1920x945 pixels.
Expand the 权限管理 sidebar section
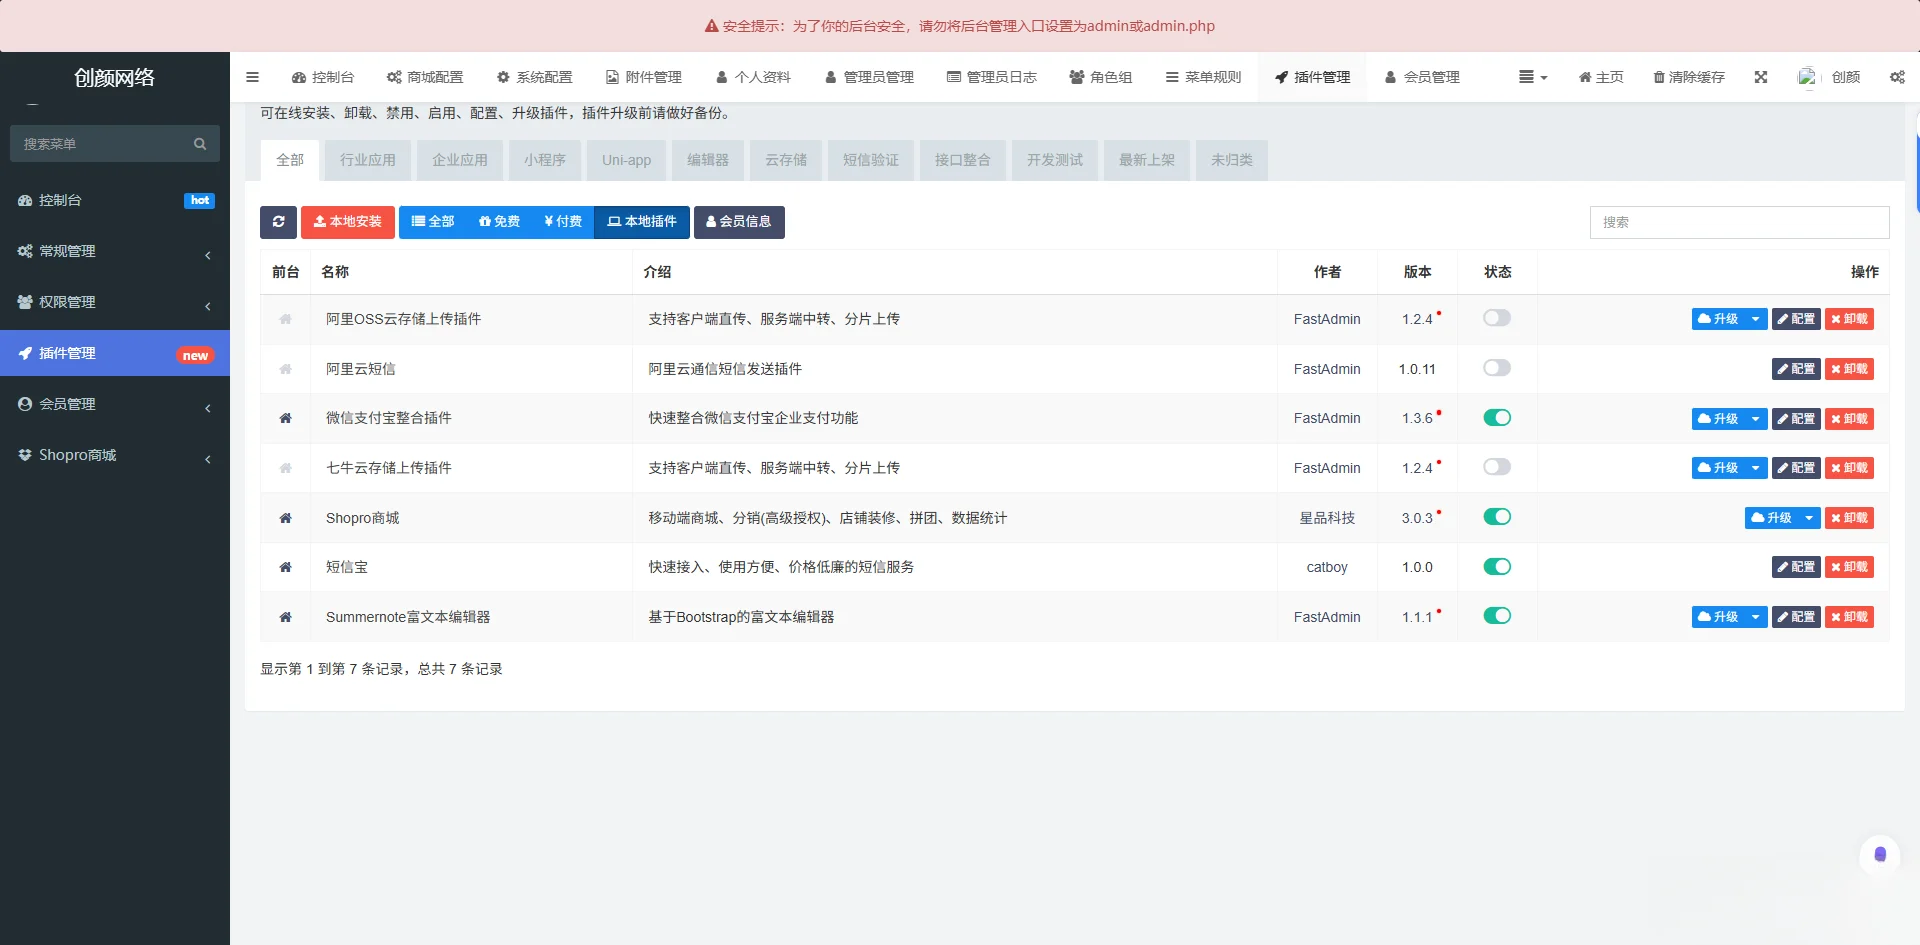coord(115,302)
